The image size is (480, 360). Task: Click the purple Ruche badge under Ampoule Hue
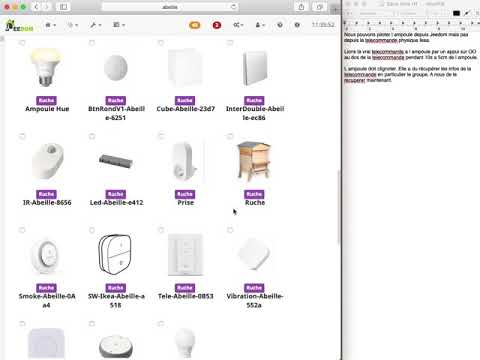46,100
